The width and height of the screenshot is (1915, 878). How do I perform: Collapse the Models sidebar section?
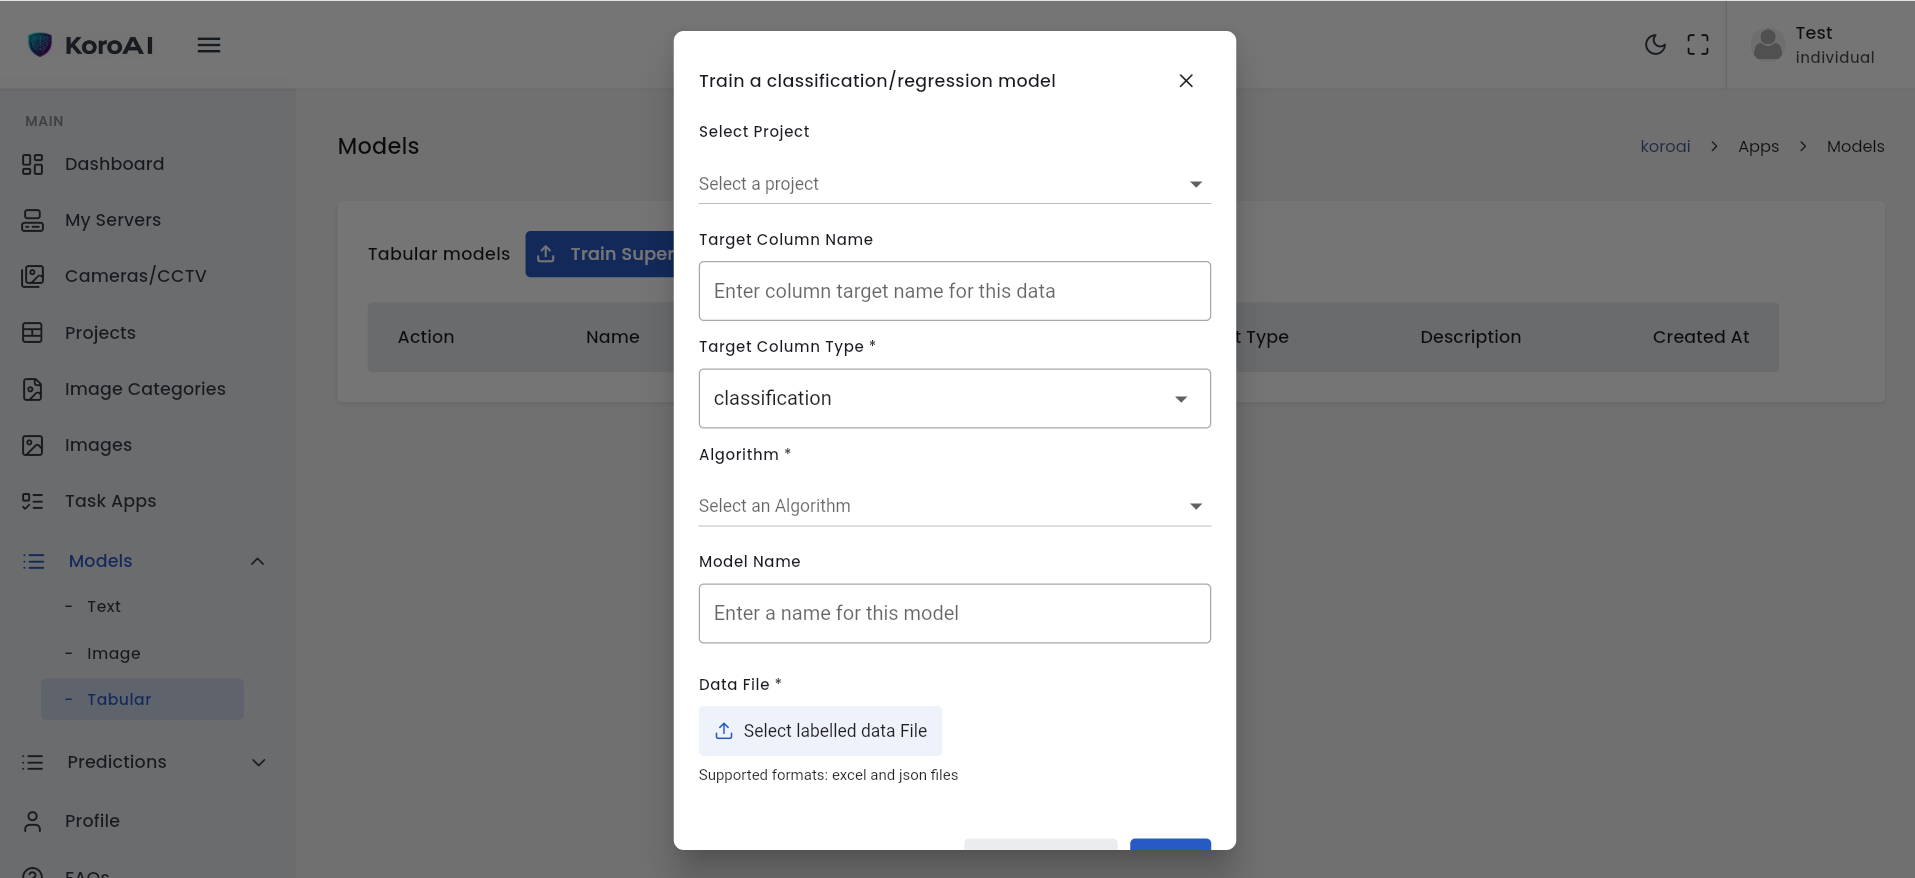[x=257, y=561]
